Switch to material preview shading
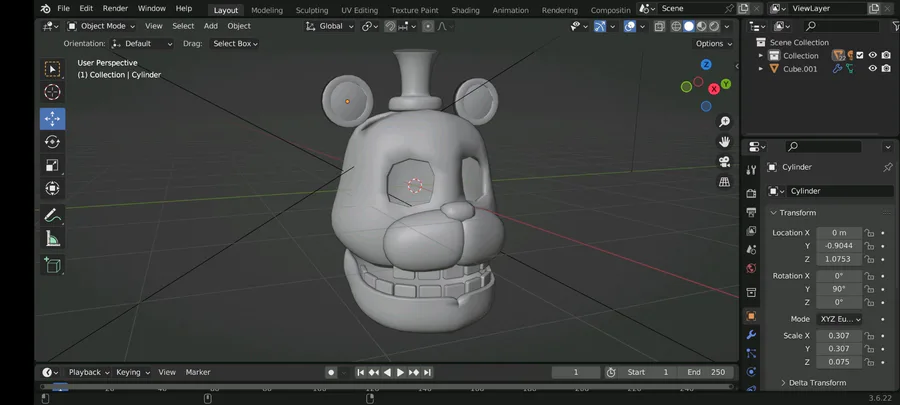The image size is (900, 405). click(701, 26)
